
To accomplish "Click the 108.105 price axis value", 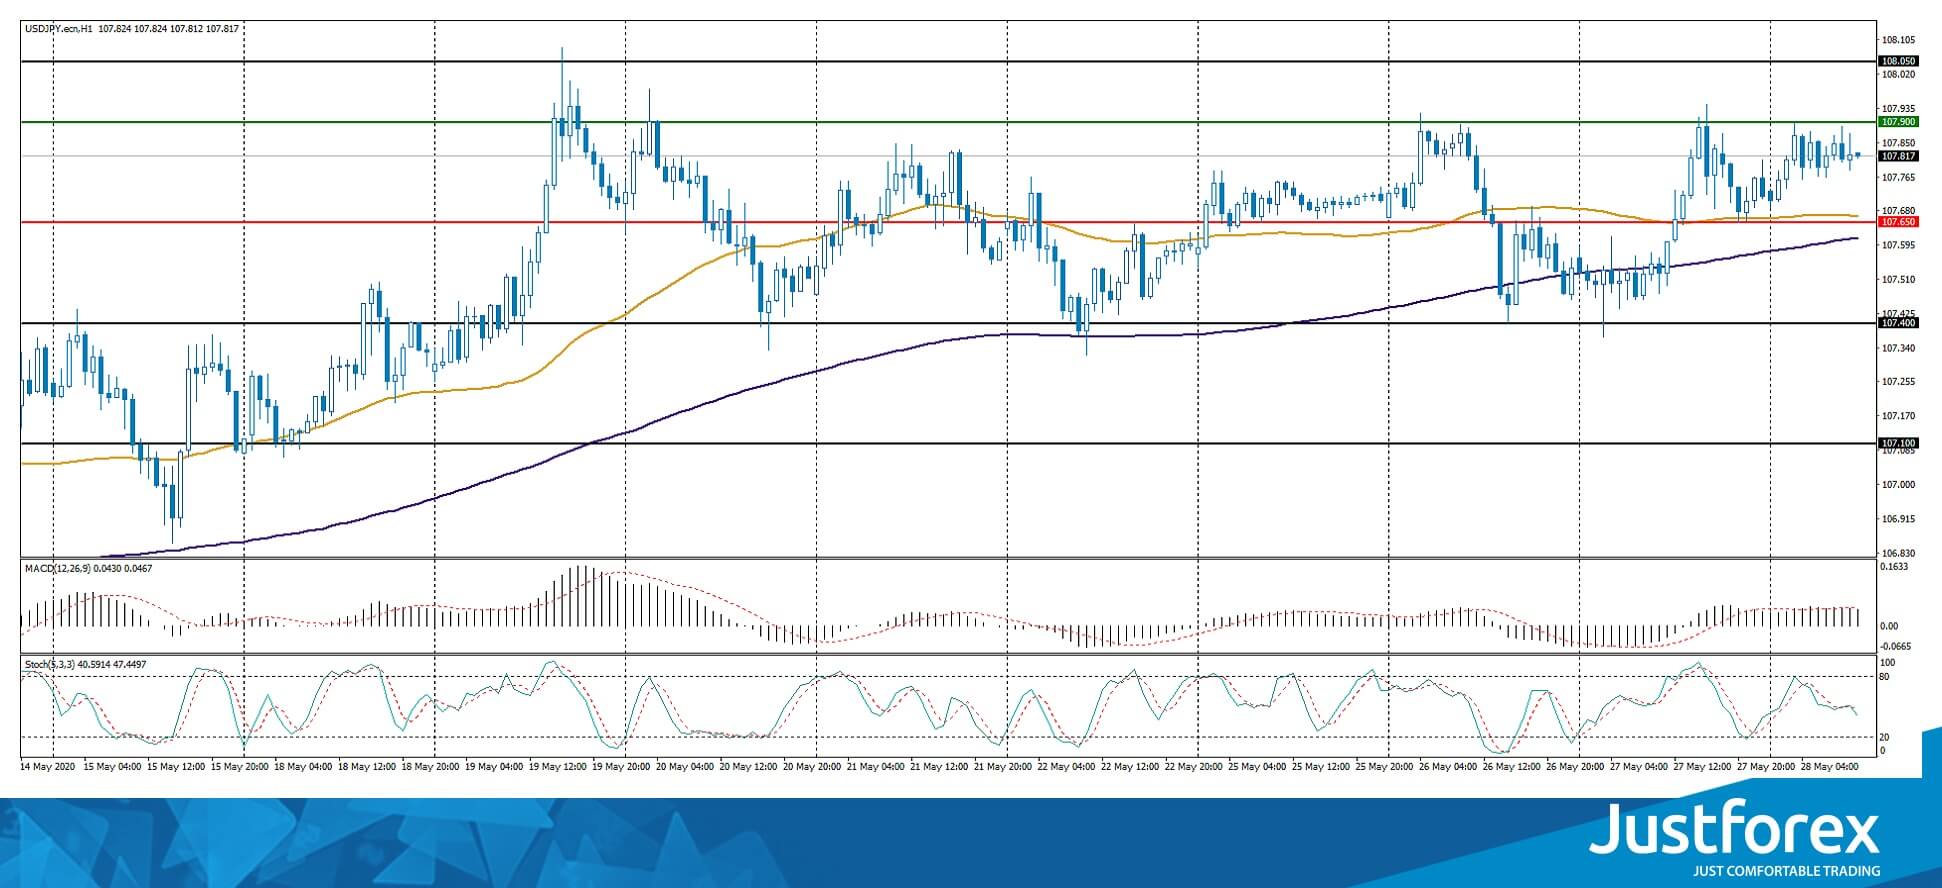I will [x=1898, y=41].
